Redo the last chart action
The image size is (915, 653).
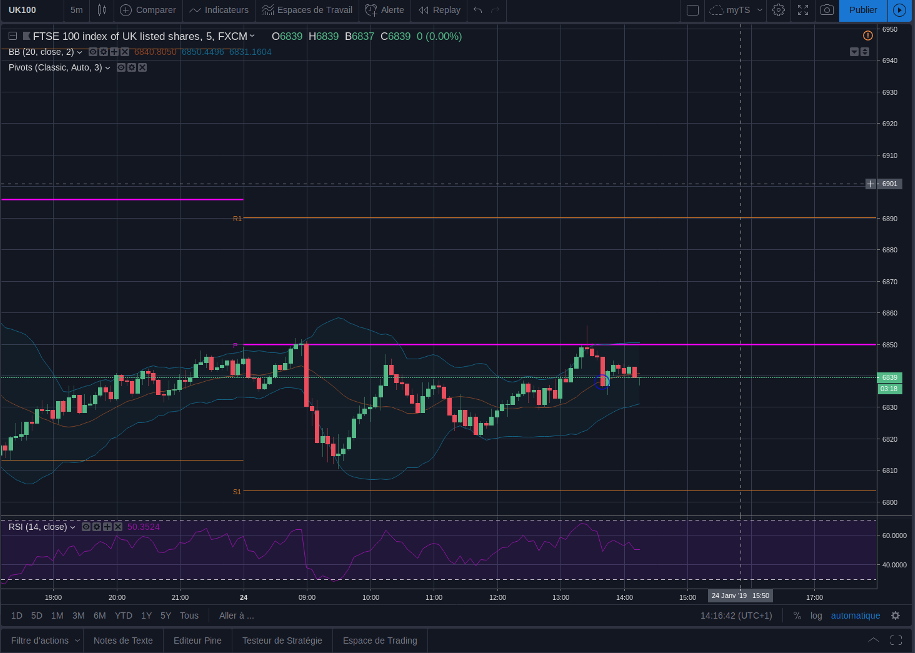coord(495,10)
